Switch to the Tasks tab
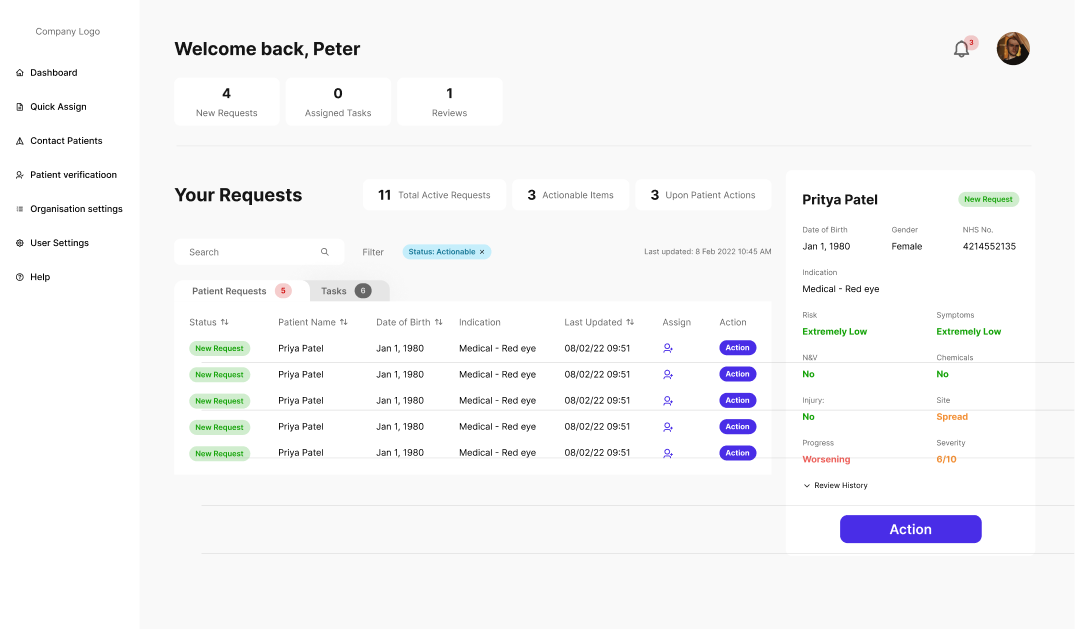This screenshot has height=629, width=1075. (x=345, y=291)
